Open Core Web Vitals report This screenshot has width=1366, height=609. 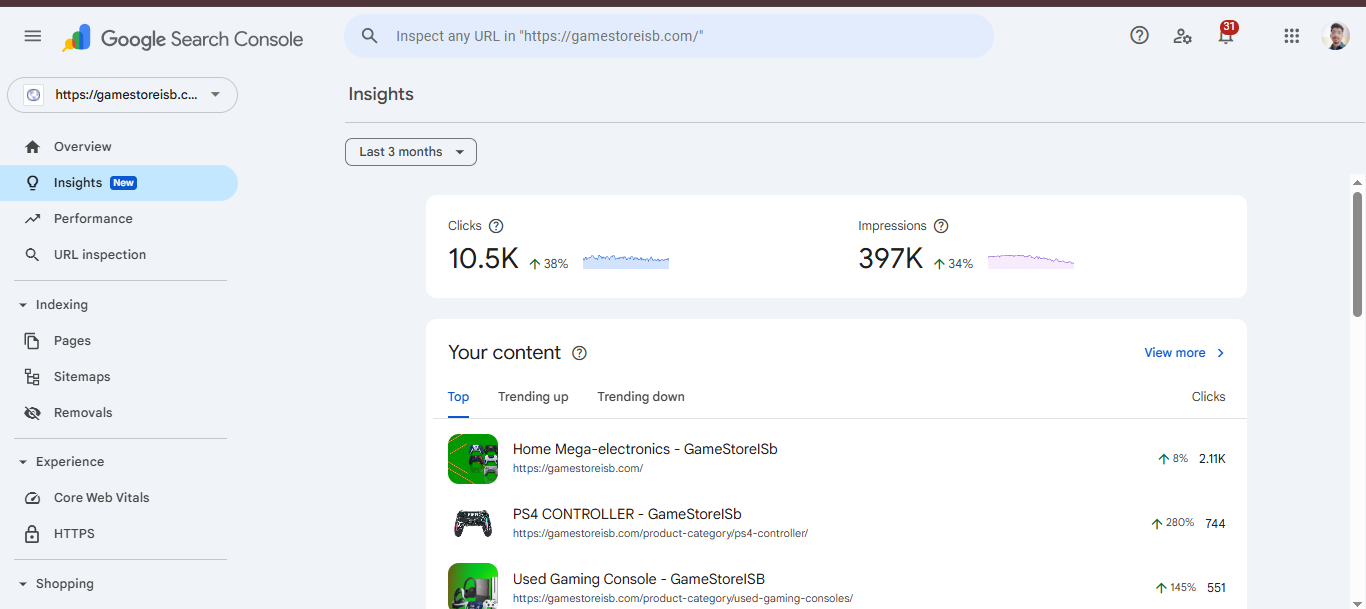(x=101, y=498)
